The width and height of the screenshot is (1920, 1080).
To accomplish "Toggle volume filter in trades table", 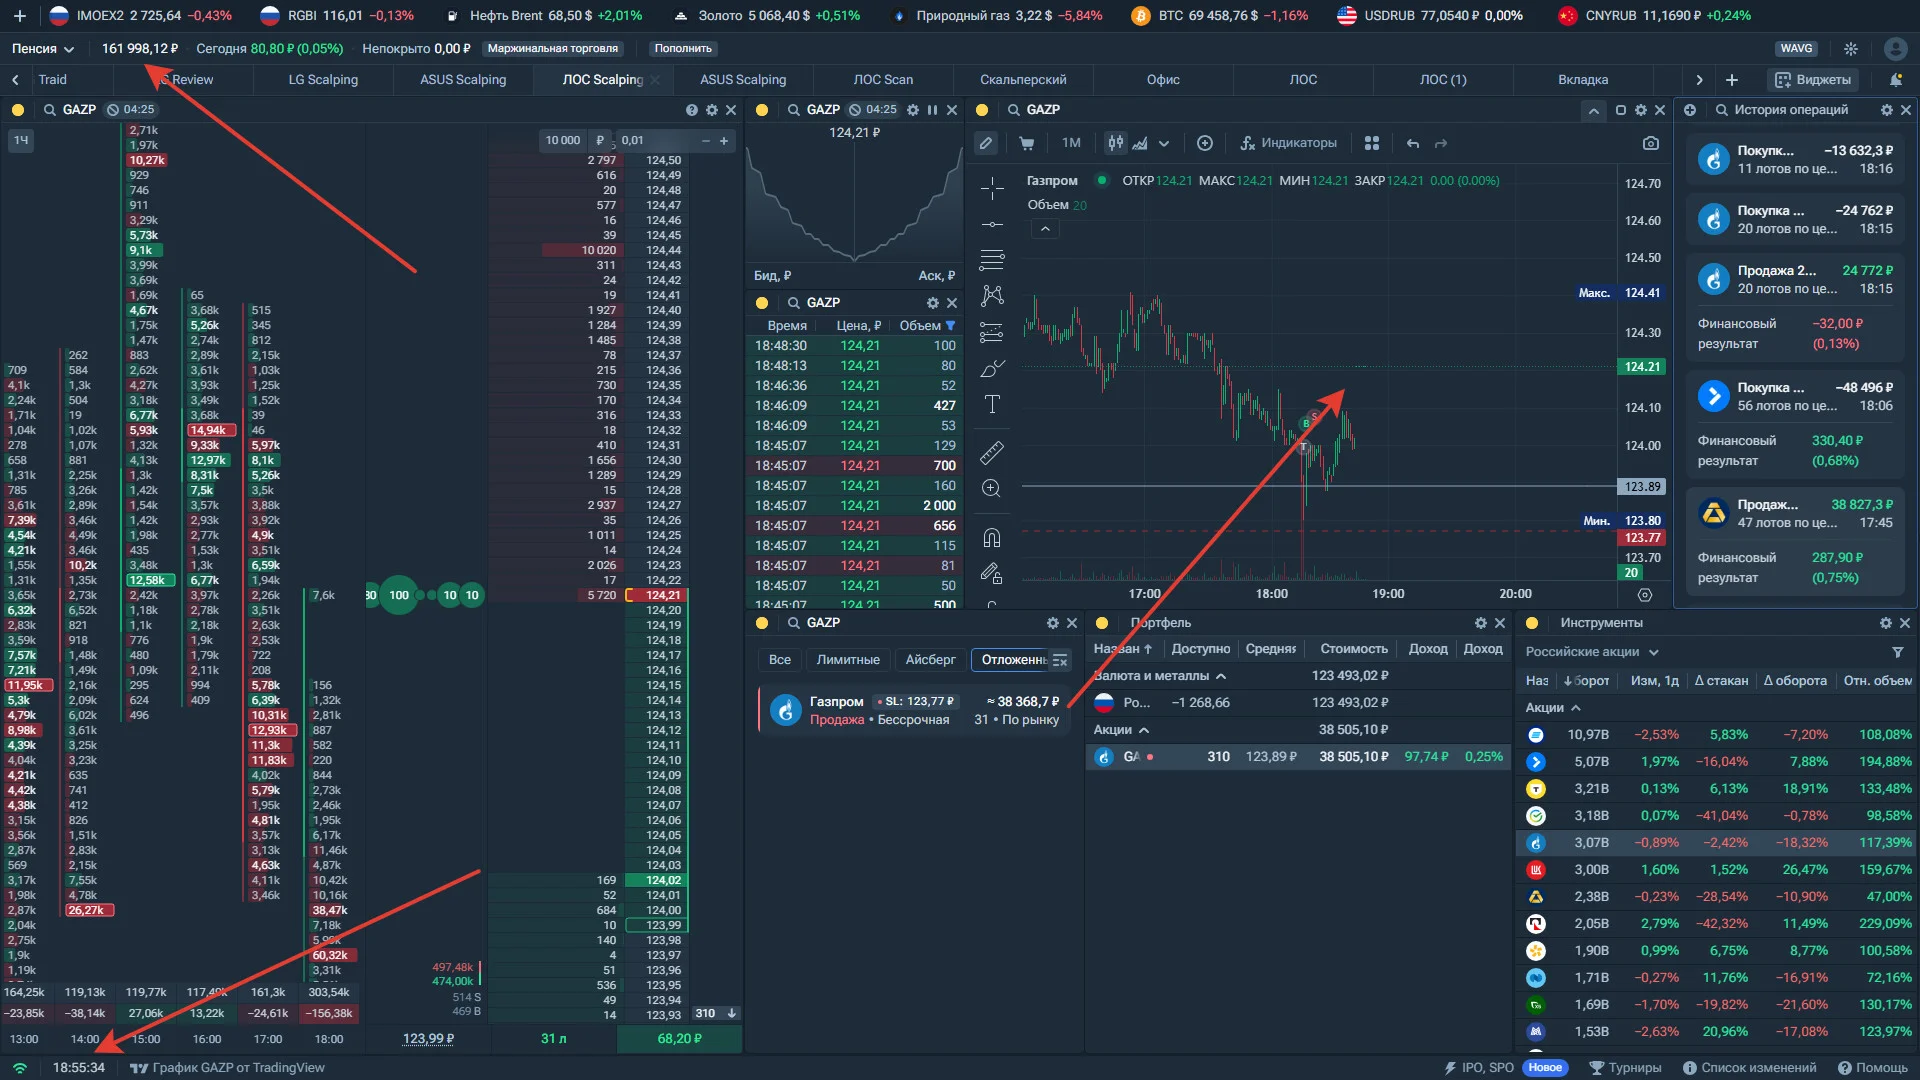I will pos(951,326).
